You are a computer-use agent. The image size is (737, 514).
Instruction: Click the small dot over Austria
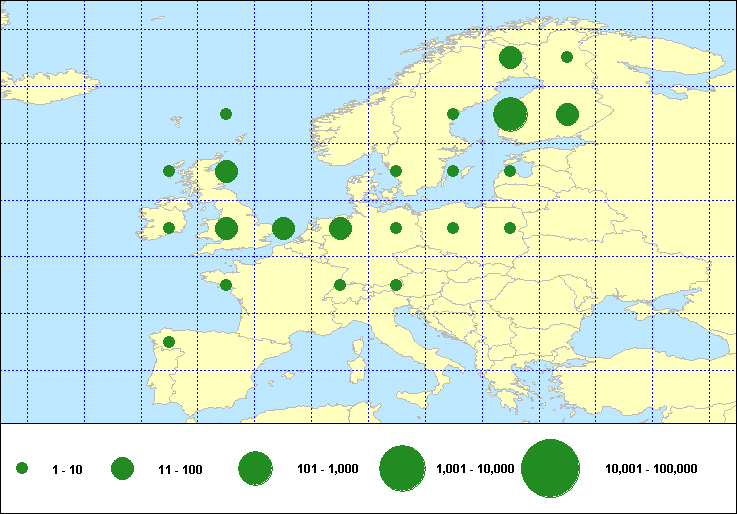(396, 285)
